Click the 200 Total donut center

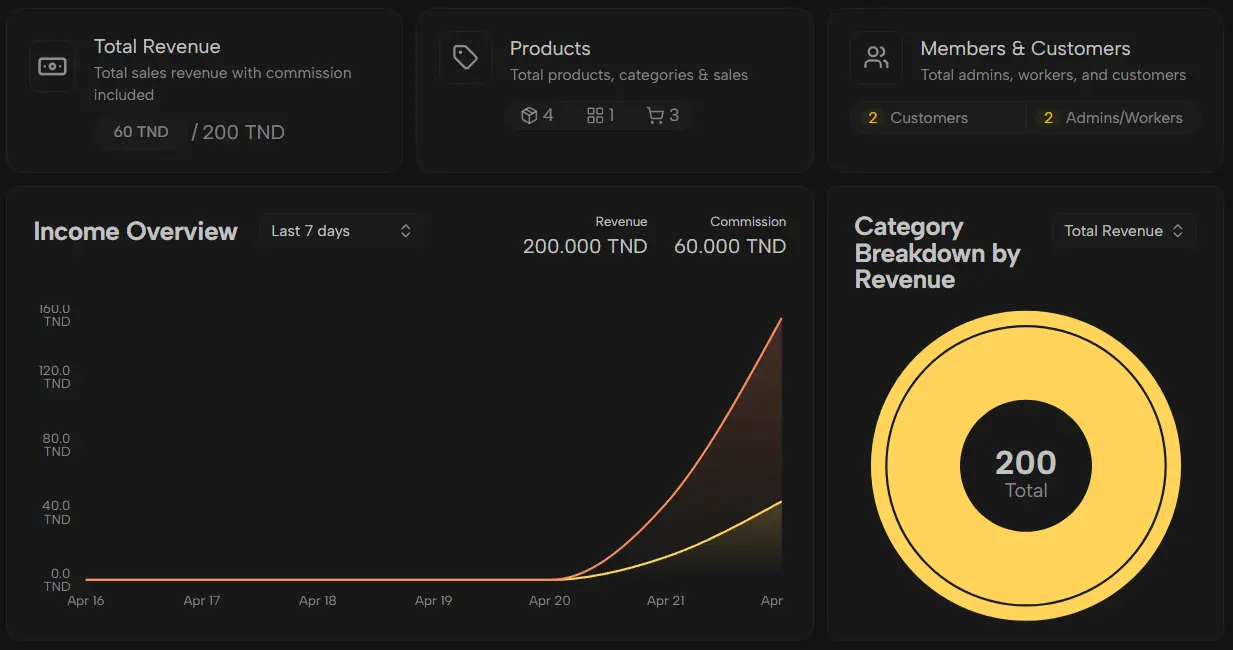[x=1026, y=472]
